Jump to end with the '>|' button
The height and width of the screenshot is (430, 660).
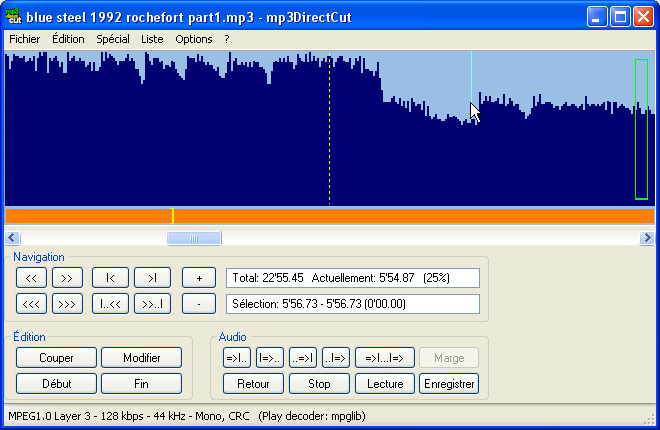(152, 278)
